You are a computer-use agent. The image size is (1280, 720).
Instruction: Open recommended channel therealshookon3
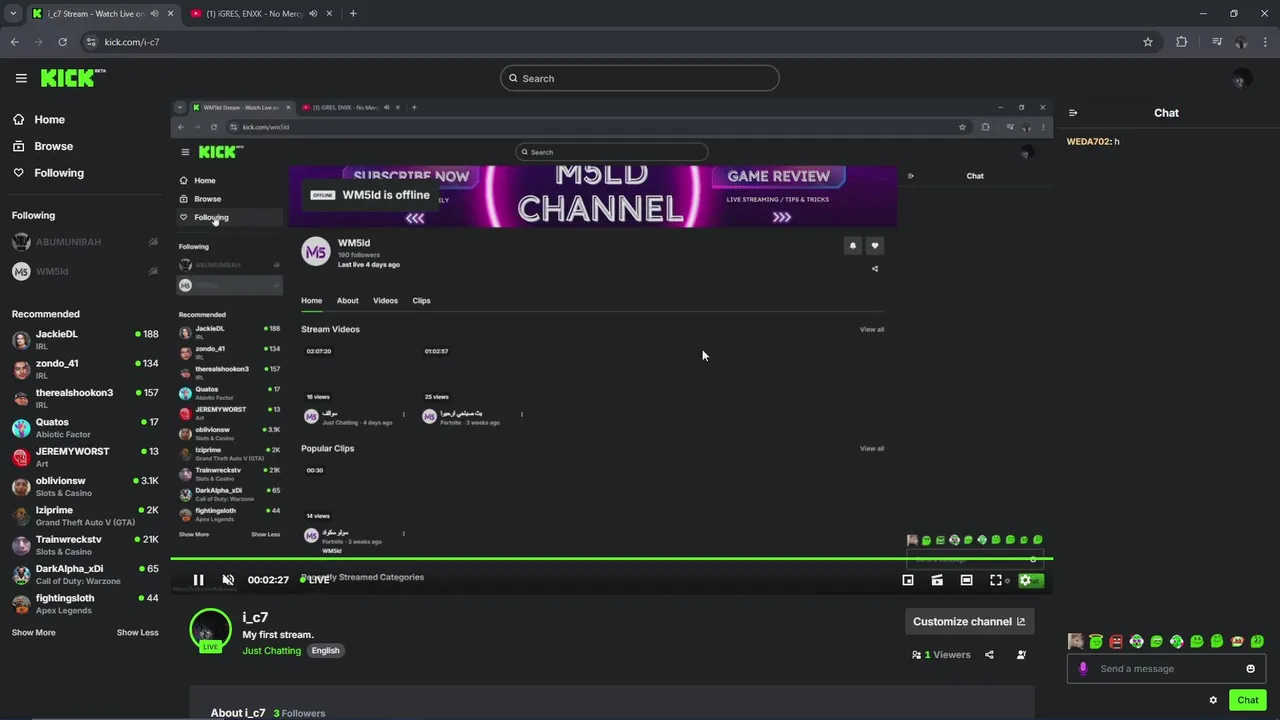click(x=85, y=398)
